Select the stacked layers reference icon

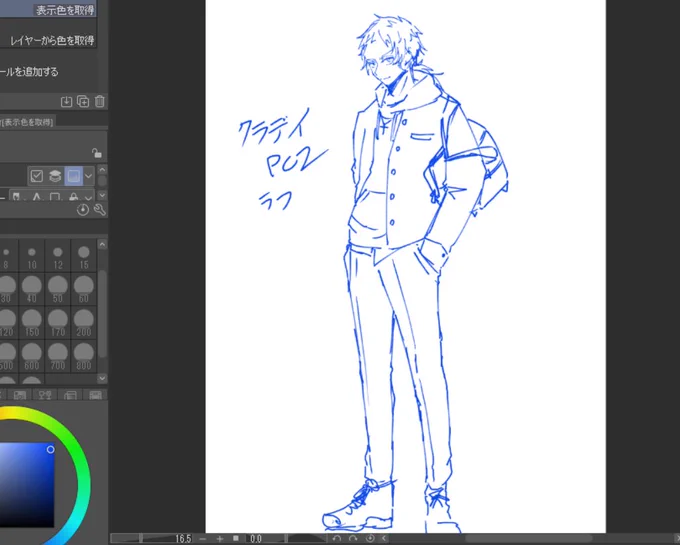point(55,176)
